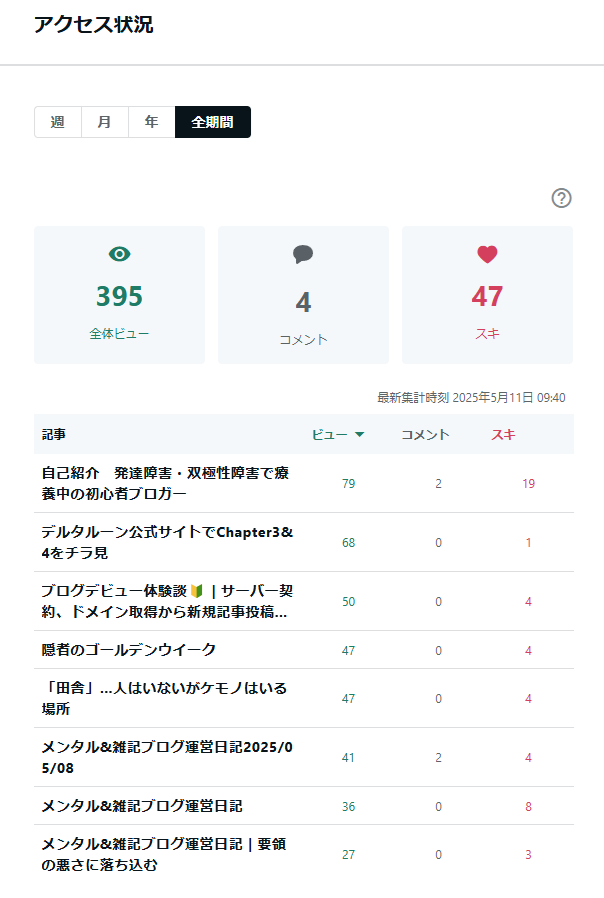604x898 pixels.
Task: Select the 全期間 tab
Action: coord(212,122)
